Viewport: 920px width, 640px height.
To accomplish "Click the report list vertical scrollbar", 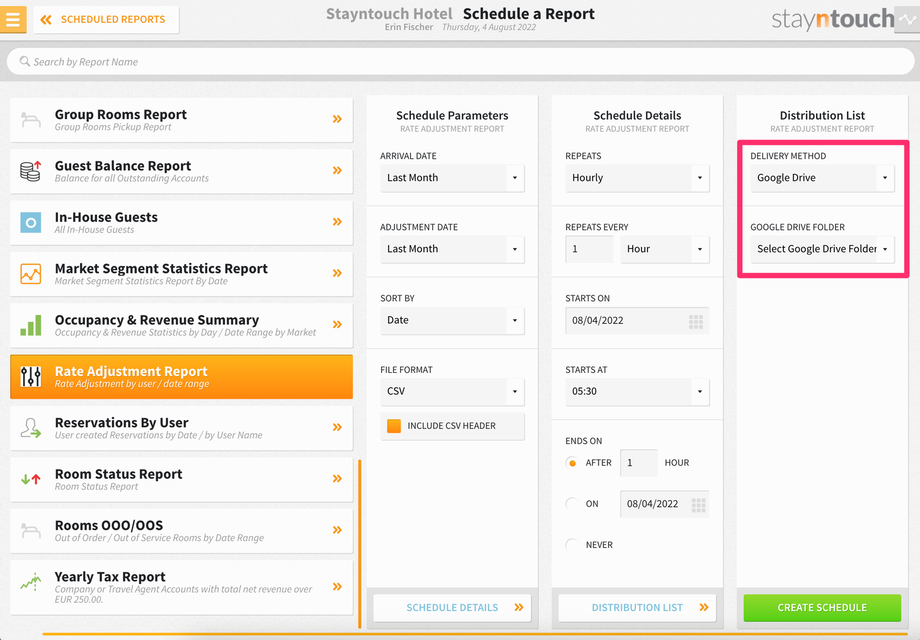I will click(359, 544).
